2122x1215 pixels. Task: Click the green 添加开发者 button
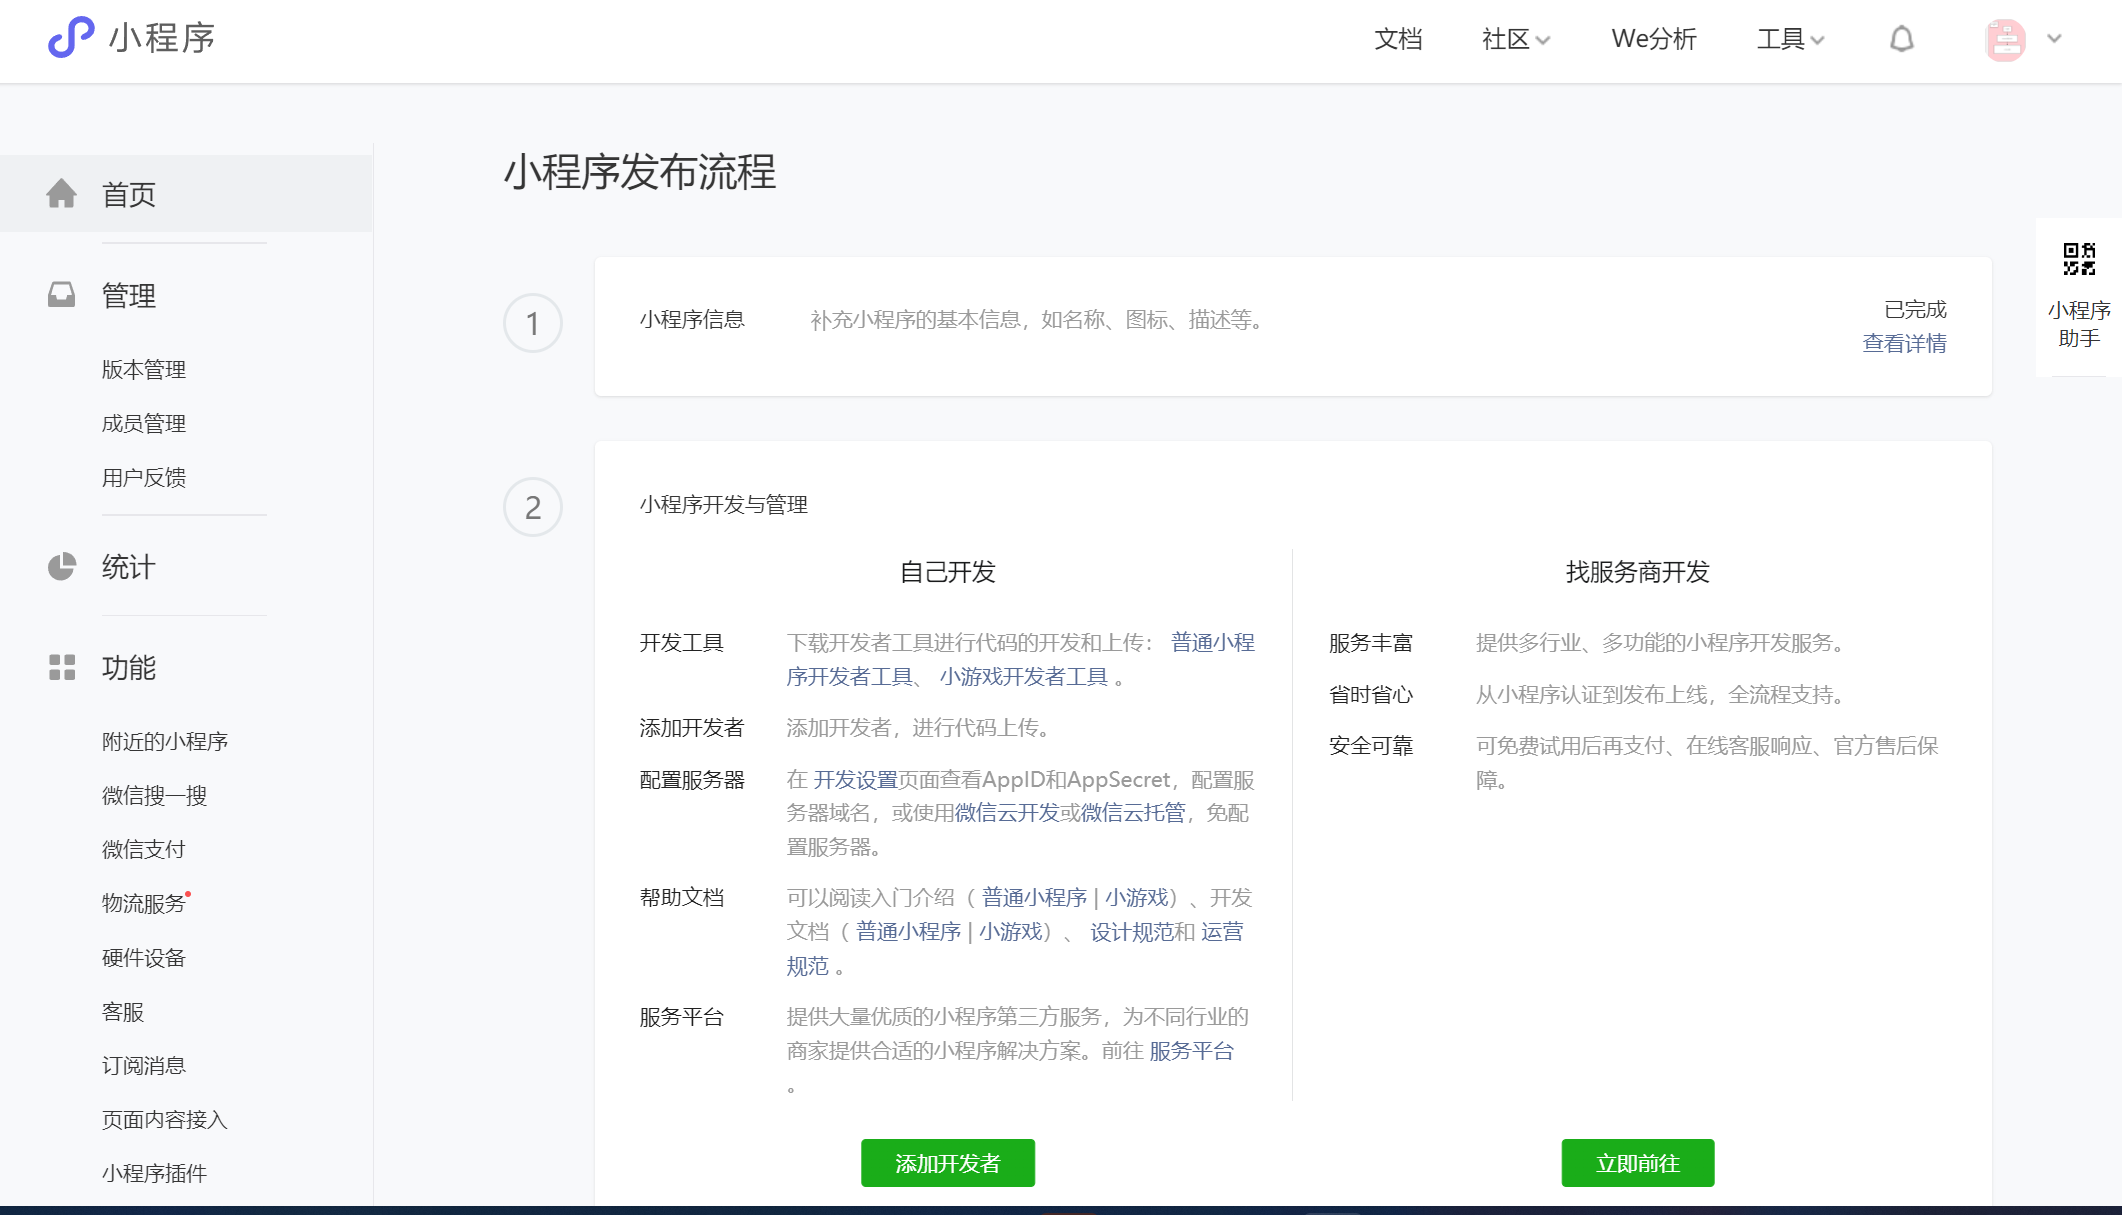point(947,1163)
